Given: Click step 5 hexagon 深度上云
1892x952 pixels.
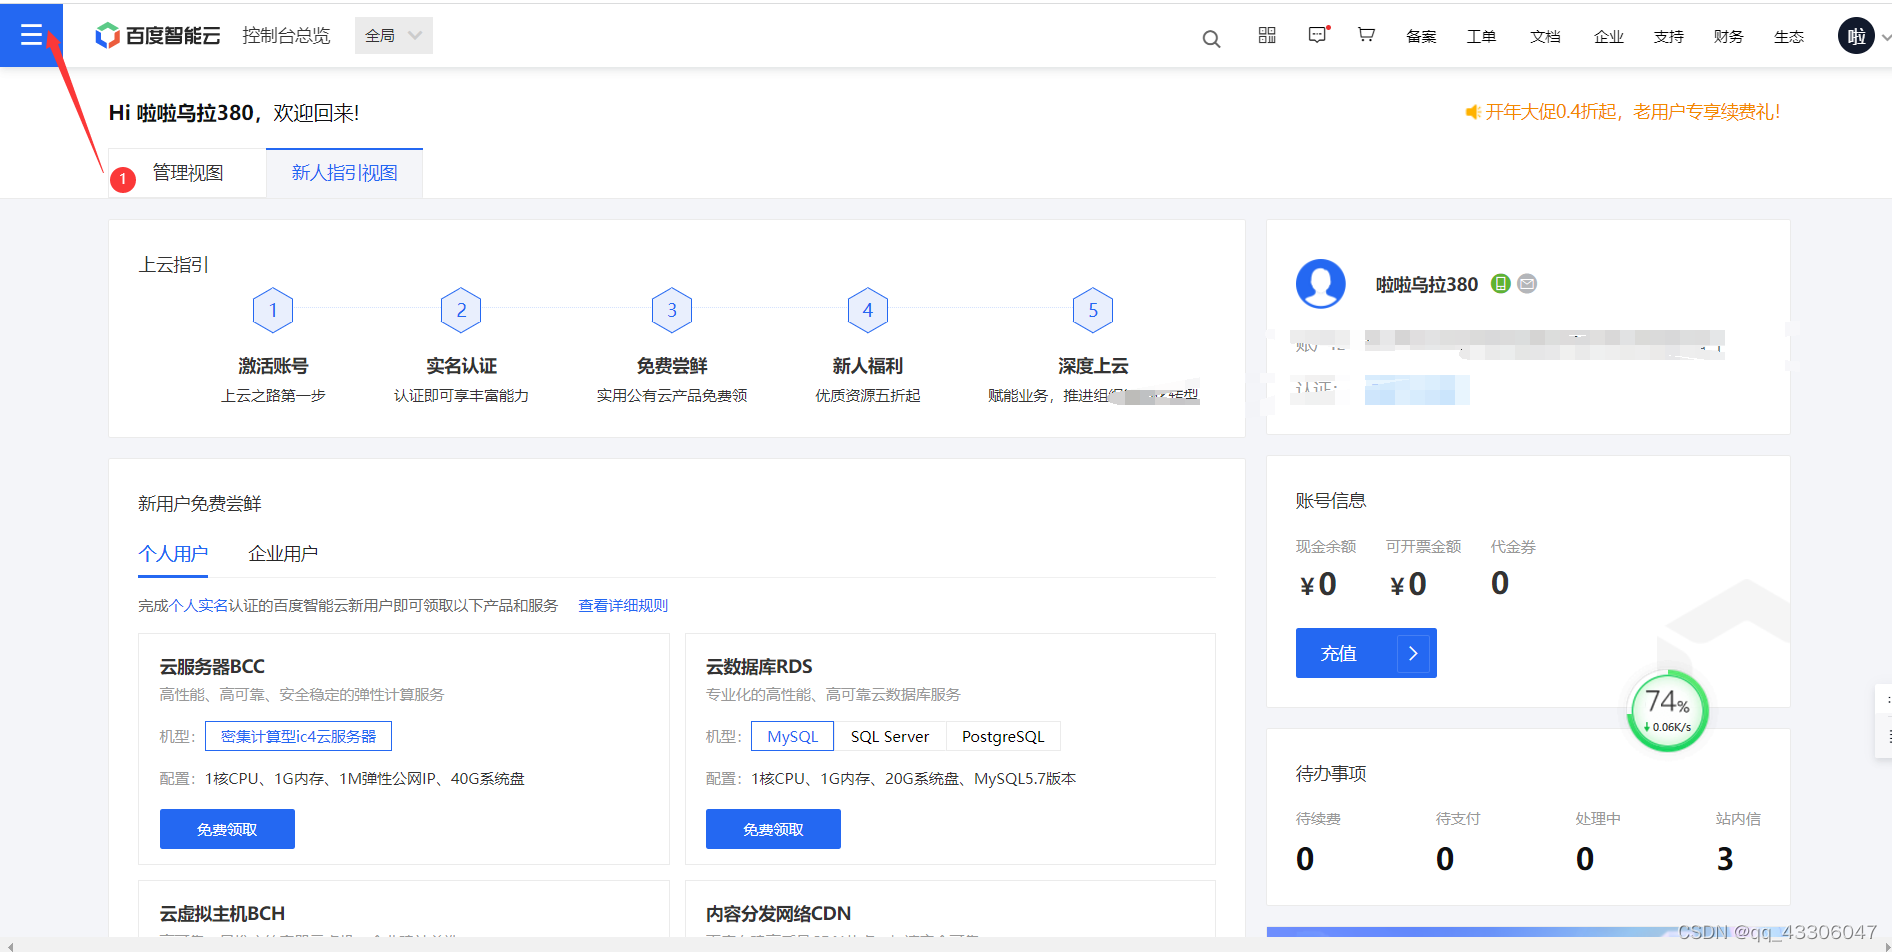Looking at the screenshot, I should 1093,310.
